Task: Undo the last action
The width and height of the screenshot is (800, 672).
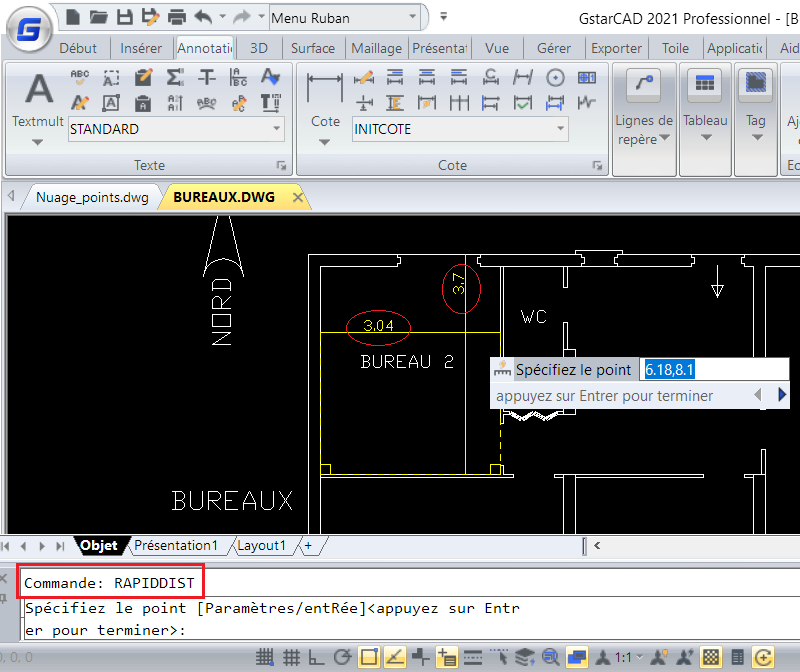Action: [x=203, y=17]
